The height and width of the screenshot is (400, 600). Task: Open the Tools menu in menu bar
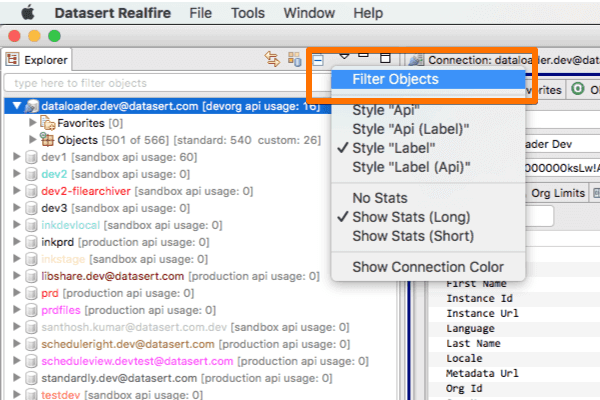tap(248, 13)
